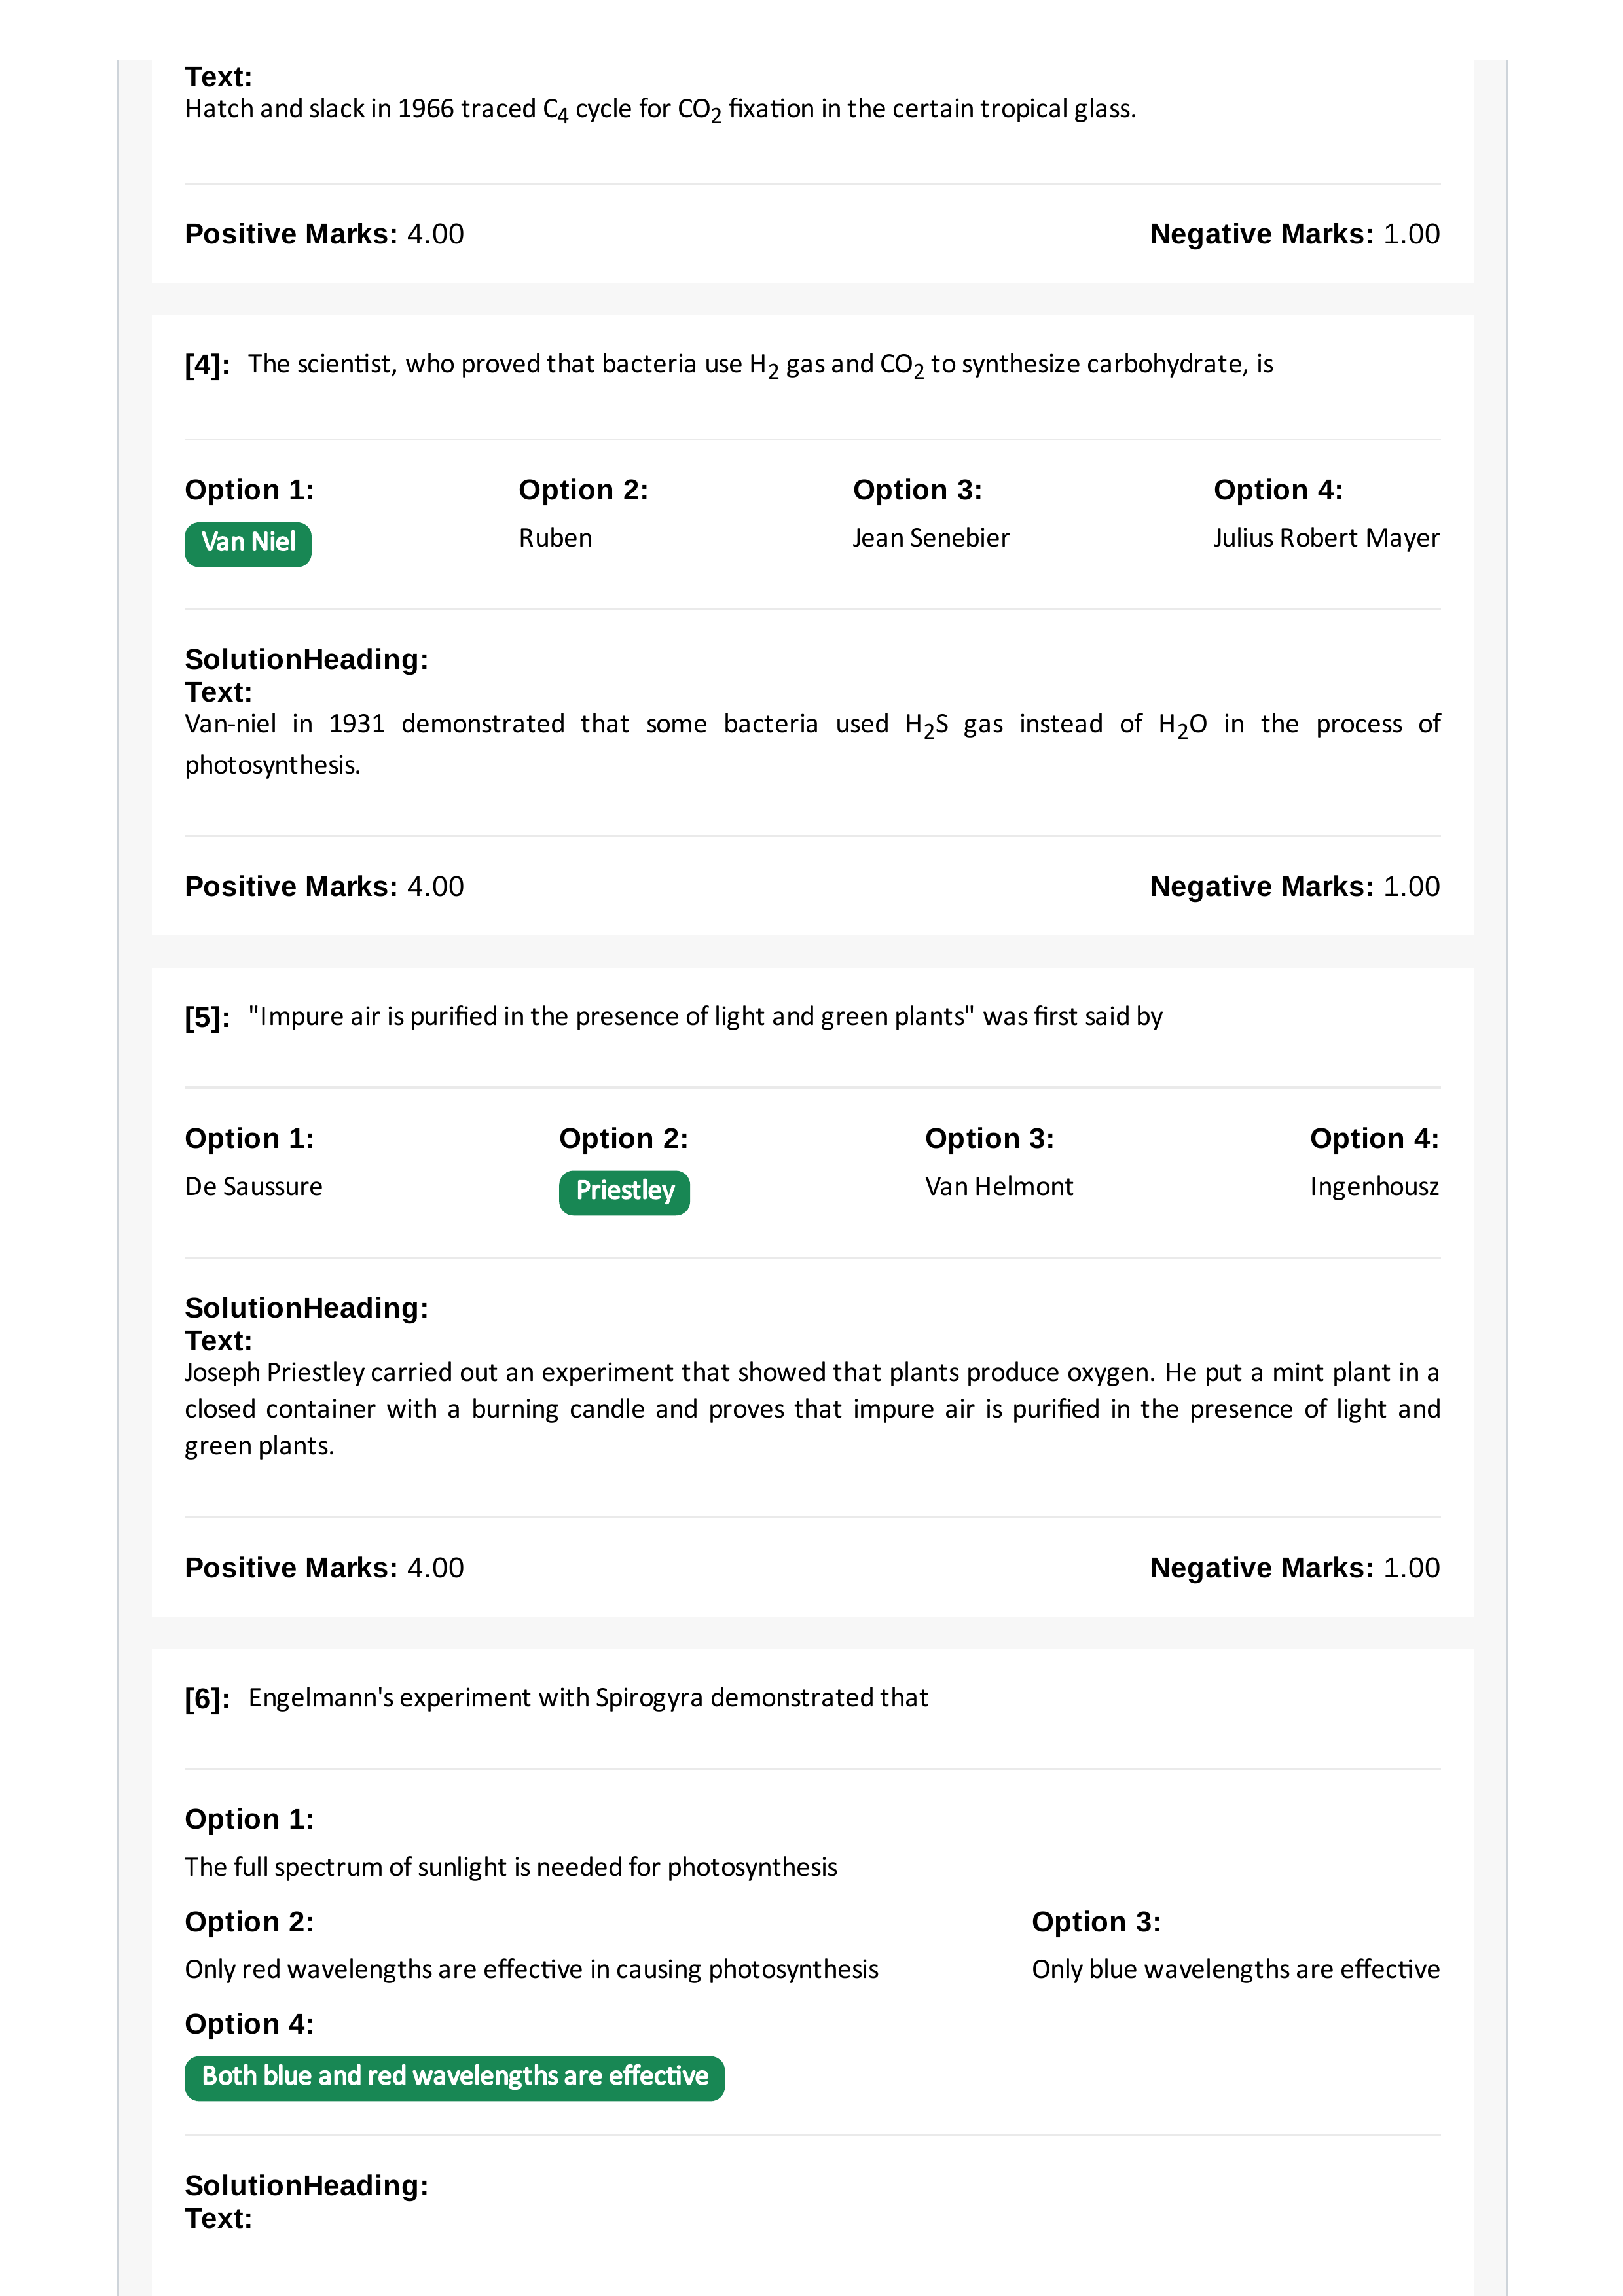Click the Van-niel 1931 solution text
This screenshot has height=2296, width=1623.
tap(812, 744)
